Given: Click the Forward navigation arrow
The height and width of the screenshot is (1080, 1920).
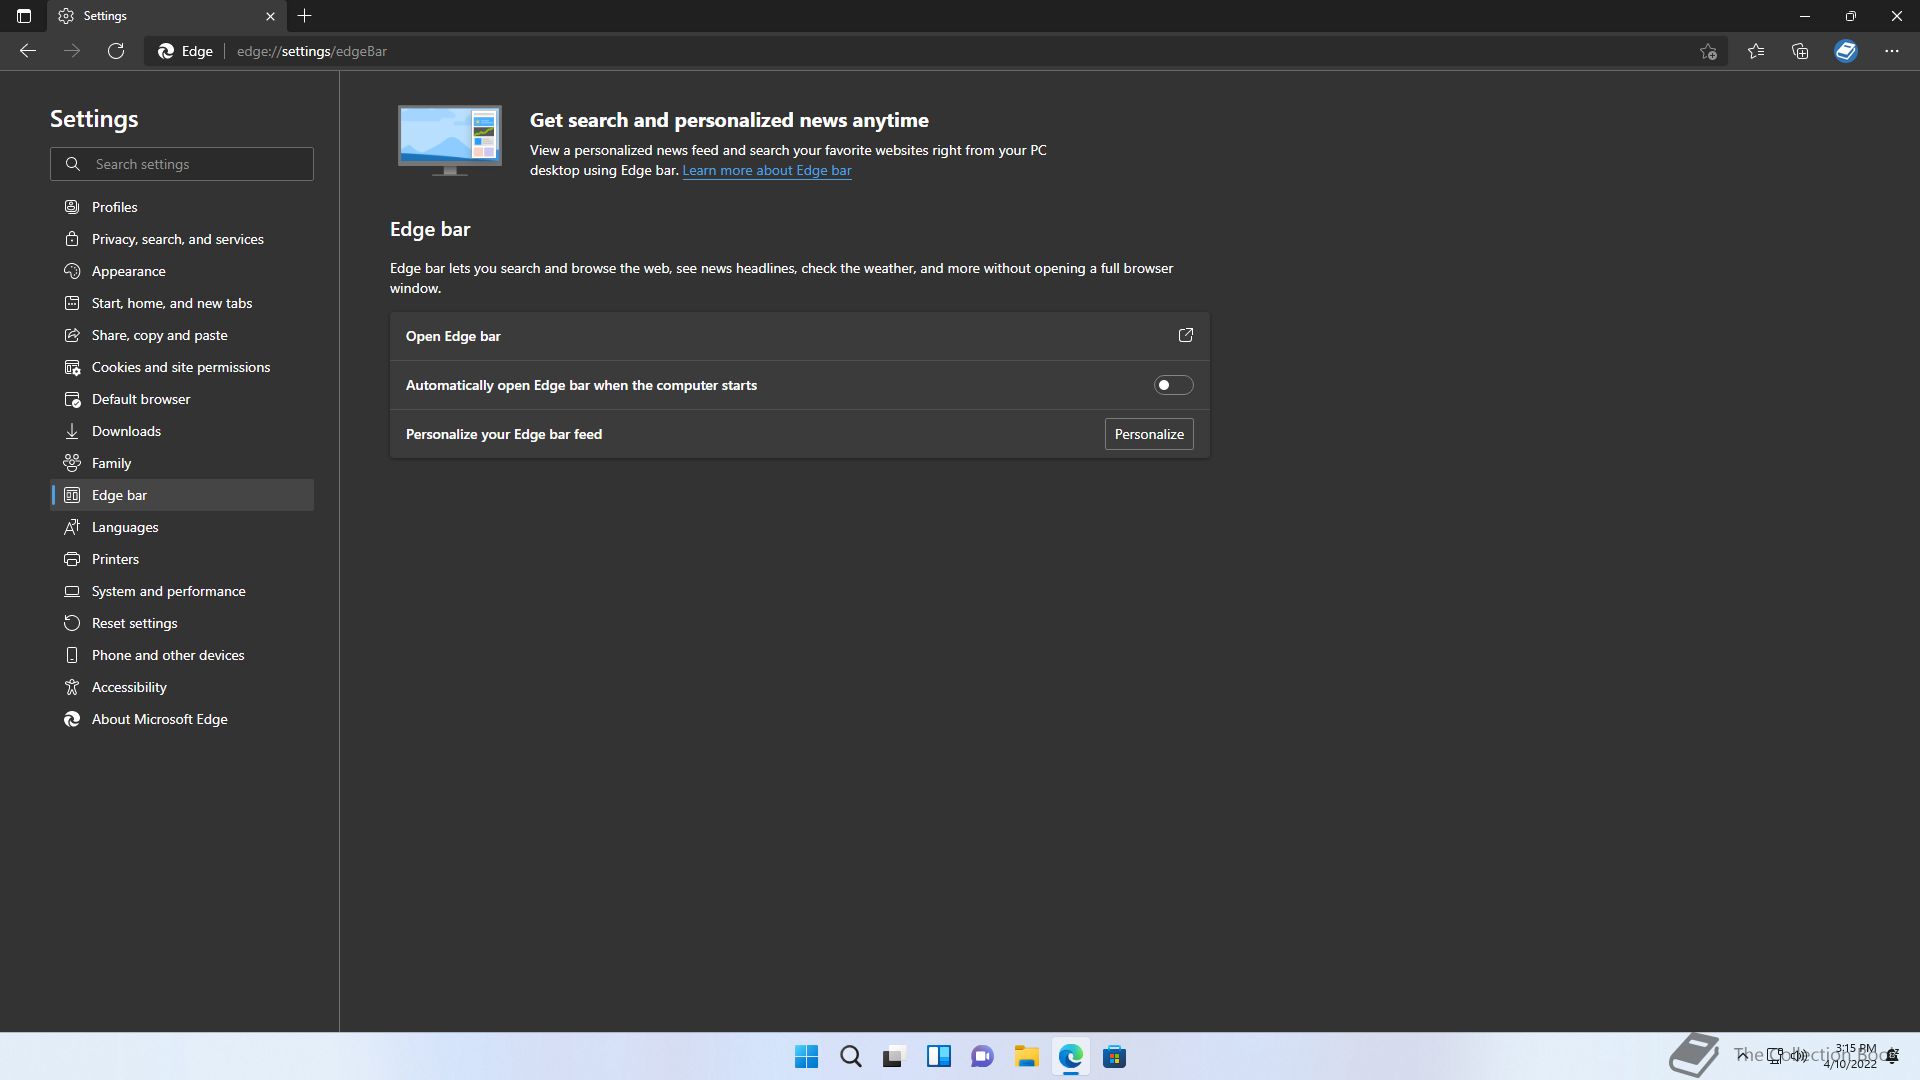Looking at the screenshot, I should click(x=72, y=51).
